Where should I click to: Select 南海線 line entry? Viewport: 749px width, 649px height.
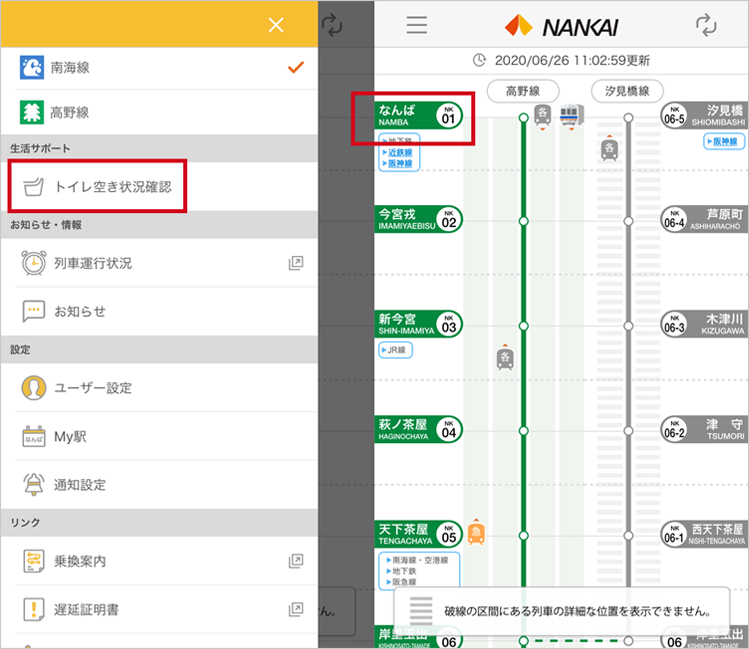[x=159, y=68]
